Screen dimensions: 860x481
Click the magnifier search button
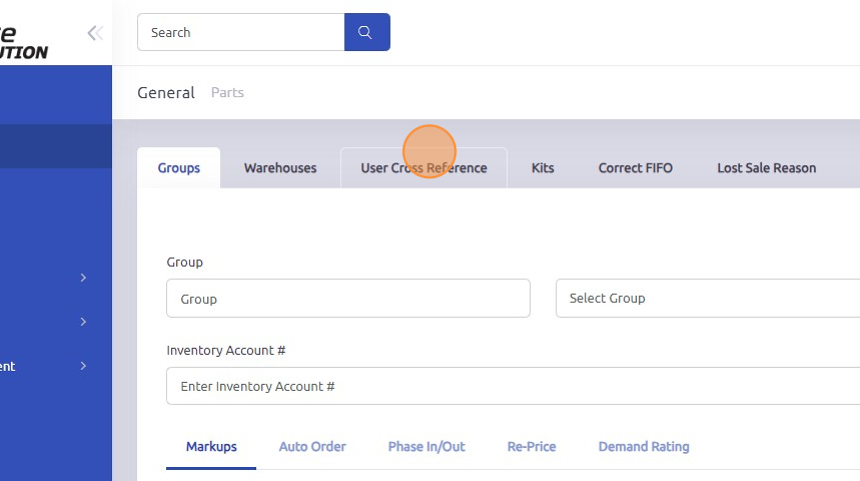(x=367, y=32)
